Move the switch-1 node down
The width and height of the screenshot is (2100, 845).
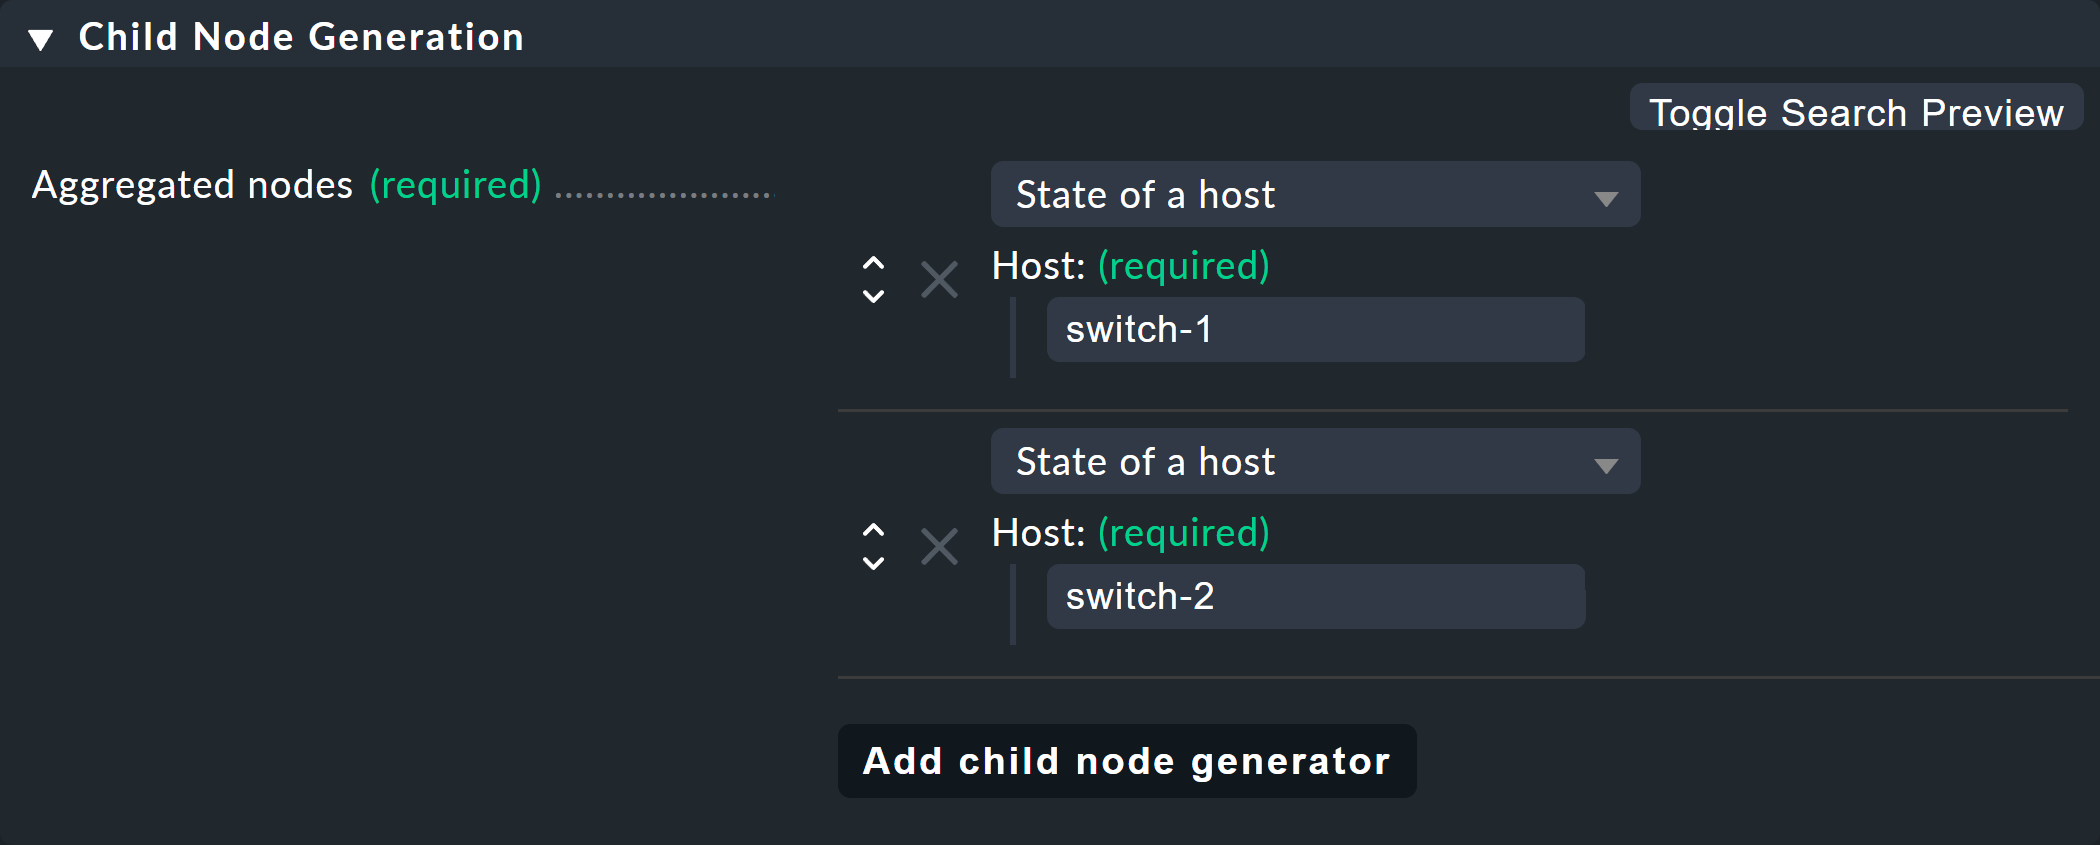[x=873, y=296]
